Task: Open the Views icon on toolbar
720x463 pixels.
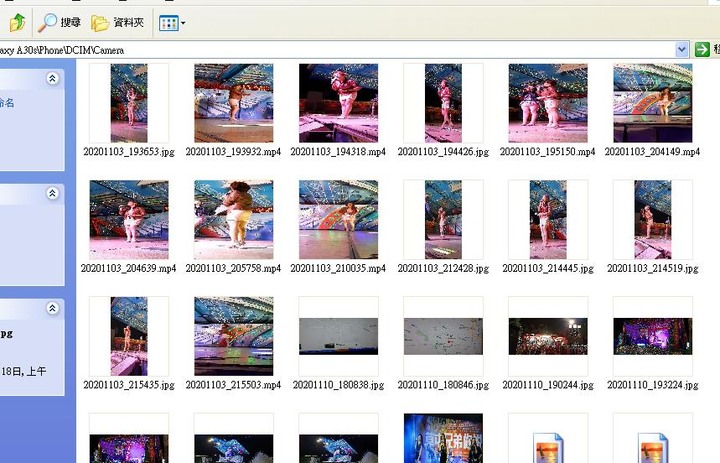Action: (x=169, y=23)
